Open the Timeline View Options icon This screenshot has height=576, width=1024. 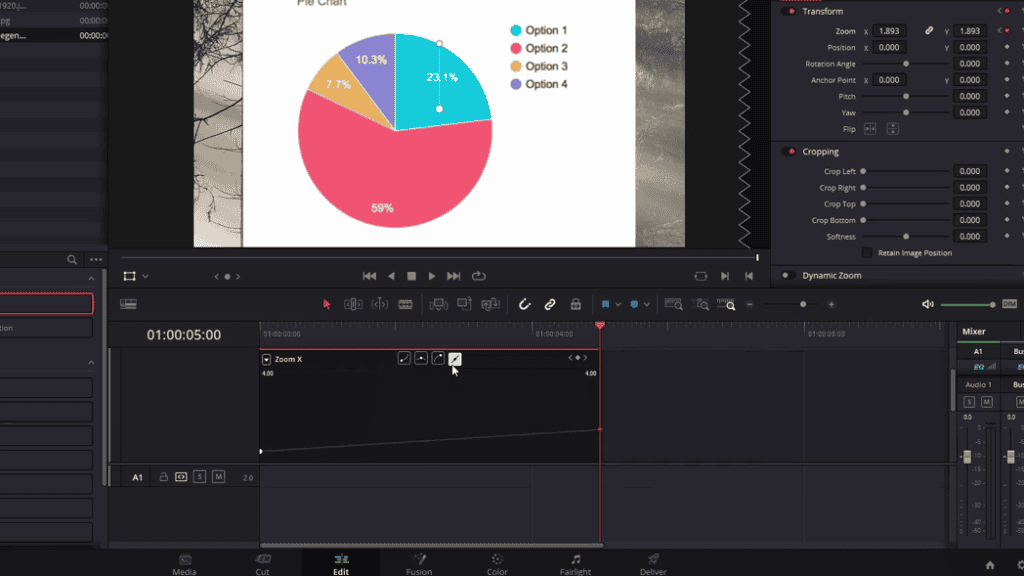point(128,304)
